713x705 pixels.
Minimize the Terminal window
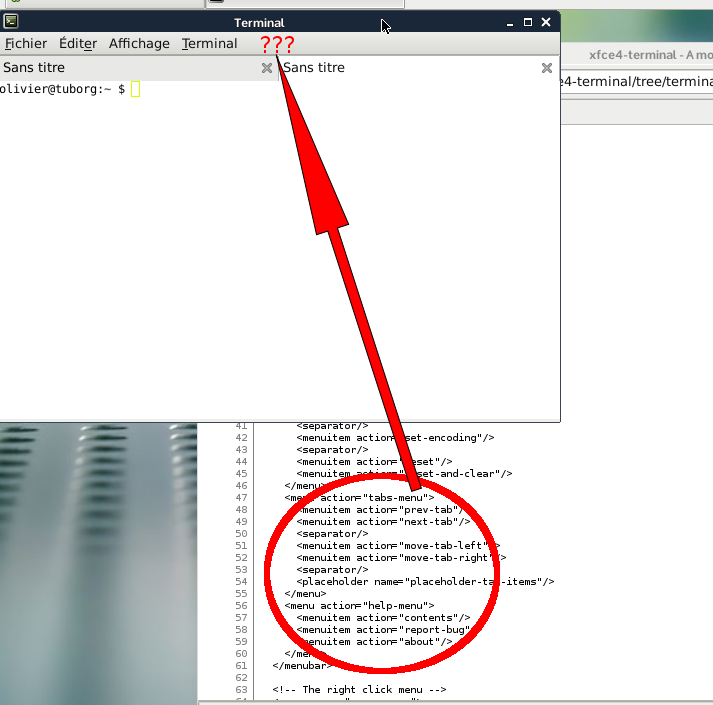(510, 22)
